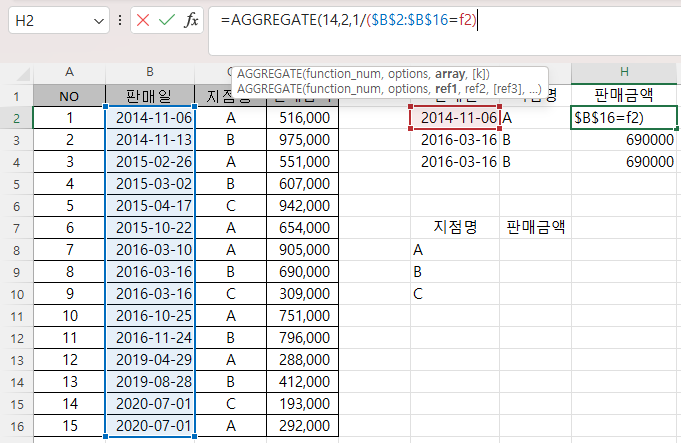Select cell with date 2016-10-25
Viewport: 681px width, 443px height.
[150, 316]
